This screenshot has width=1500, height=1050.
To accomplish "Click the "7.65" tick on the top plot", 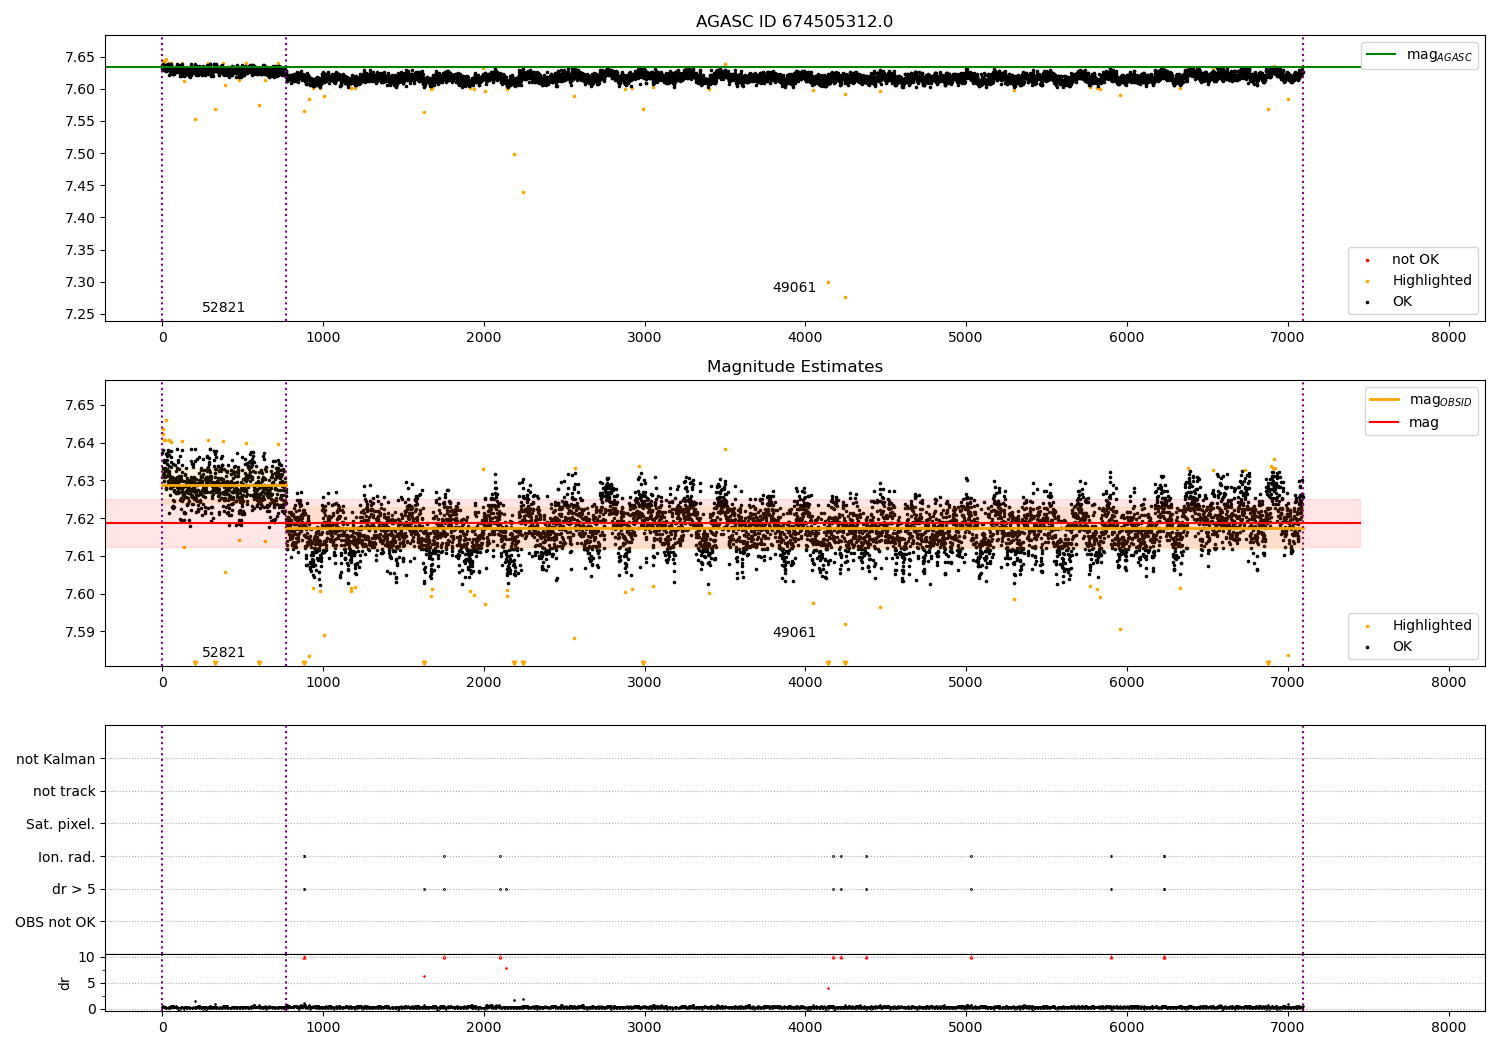I will pyautogui.click(x=78, y=58).
